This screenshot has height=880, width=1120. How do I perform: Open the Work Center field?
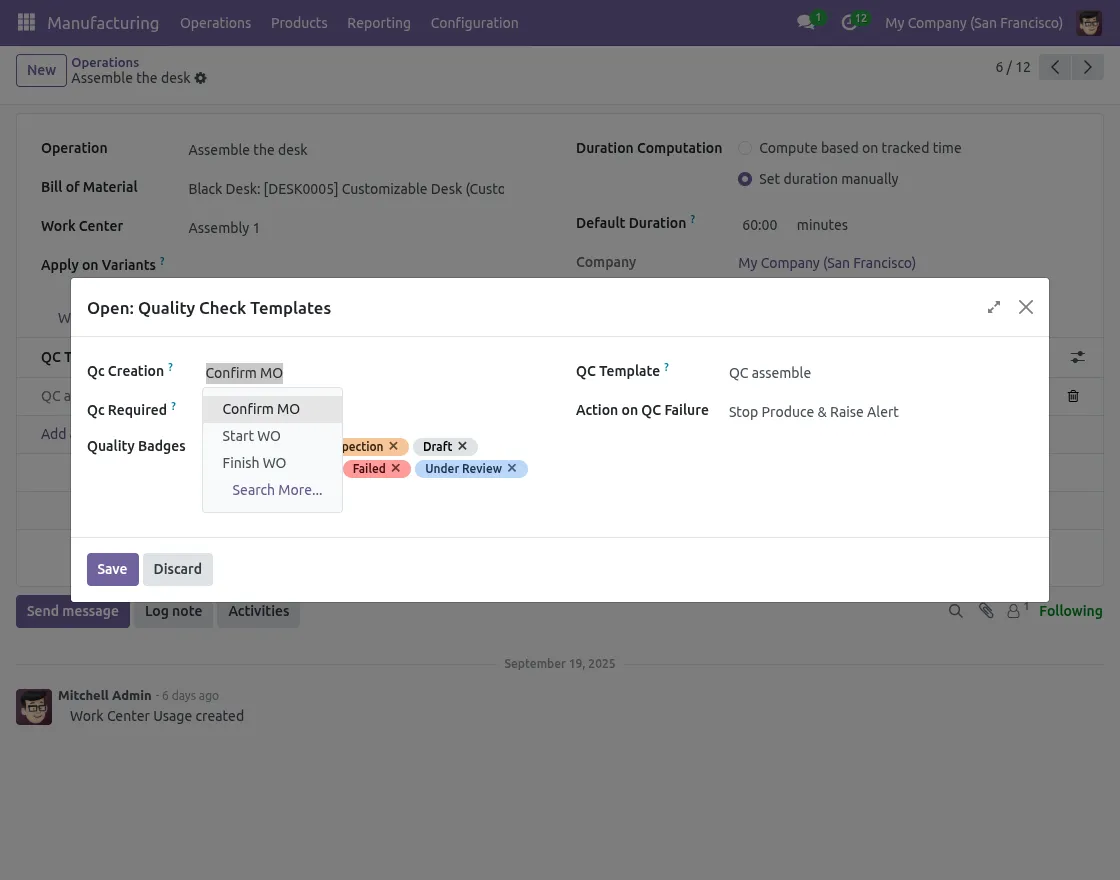pyautogui.click(x=346, y=228)
